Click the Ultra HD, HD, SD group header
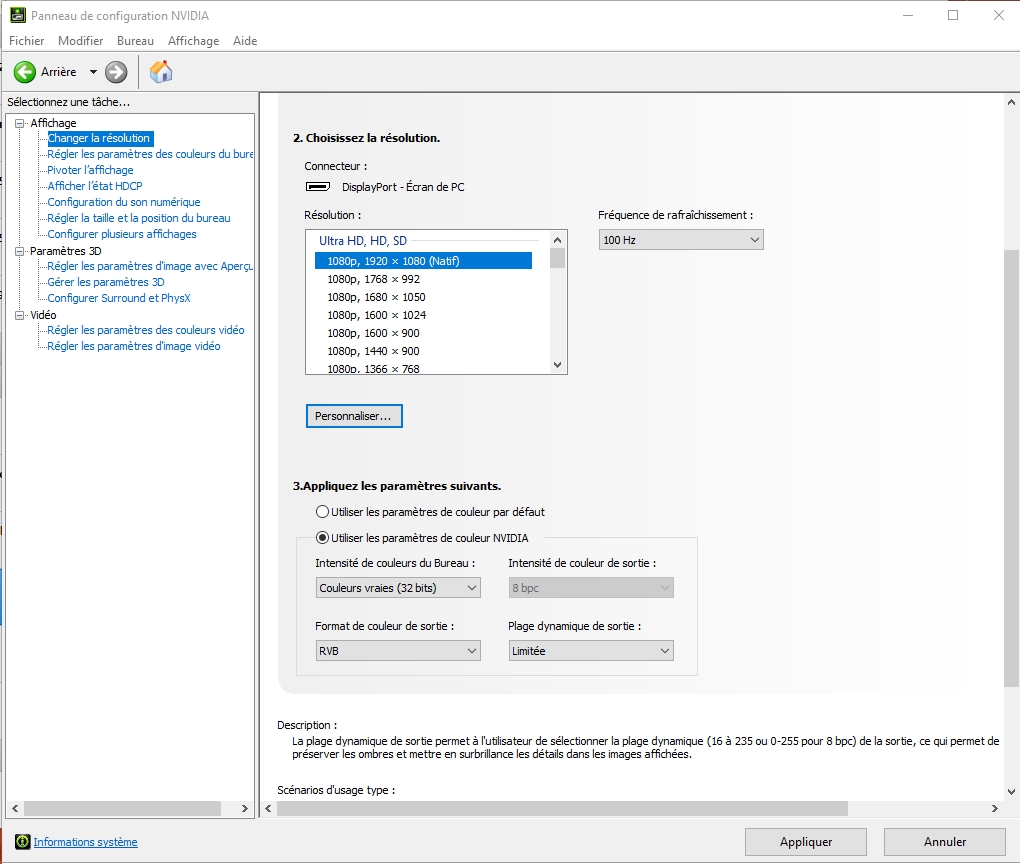 click(362, 241)
